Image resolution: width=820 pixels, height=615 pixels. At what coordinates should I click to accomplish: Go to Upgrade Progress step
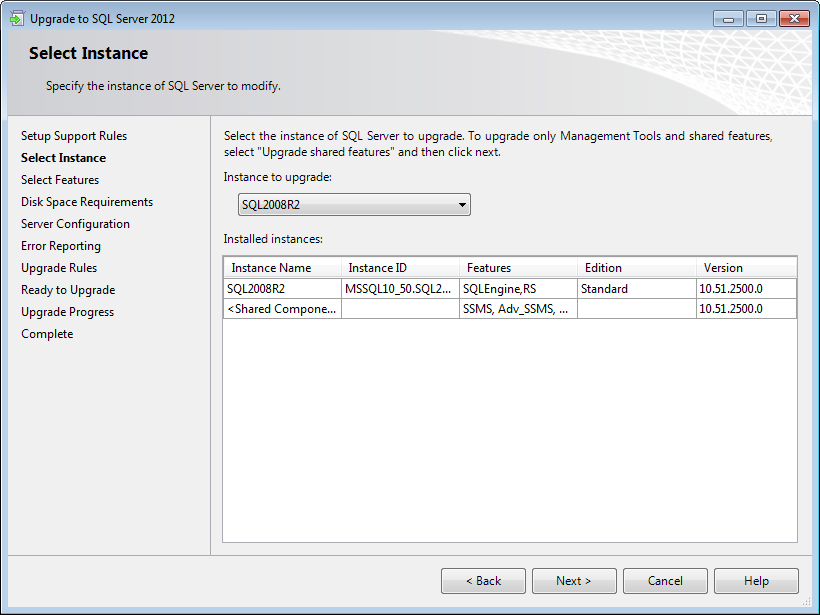pos(67,312)
